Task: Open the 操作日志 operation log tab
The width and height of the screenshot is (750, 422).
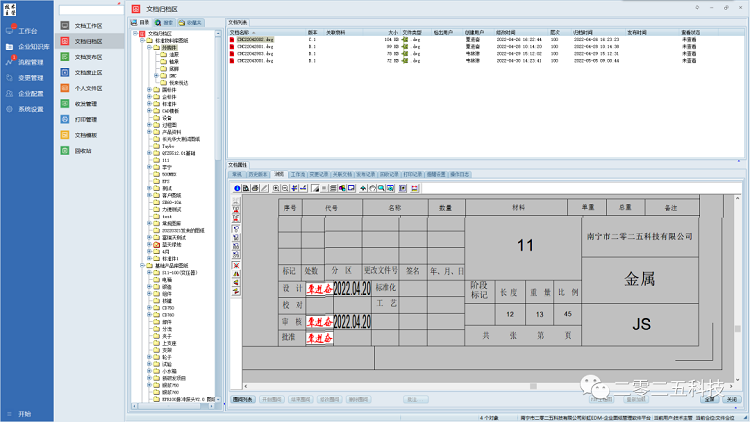Action: [460, 175]
